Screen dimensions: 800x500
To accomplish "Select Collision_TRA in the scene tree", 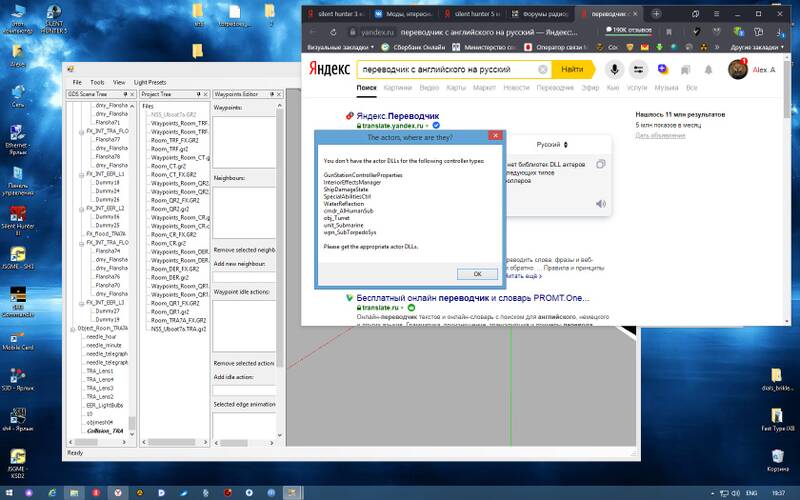I will tap(105, 431).
